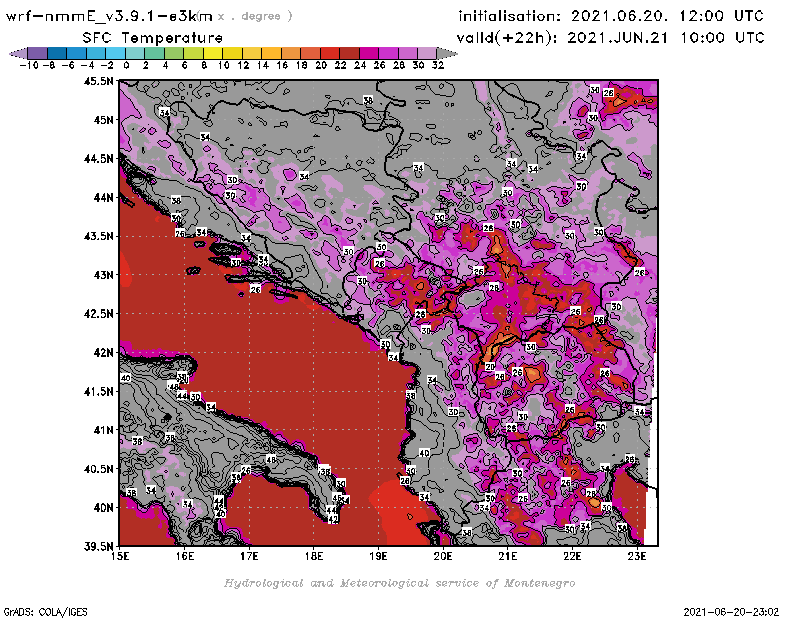
Task: Click the '-10' legend scale value
Action: click(29, 65)
